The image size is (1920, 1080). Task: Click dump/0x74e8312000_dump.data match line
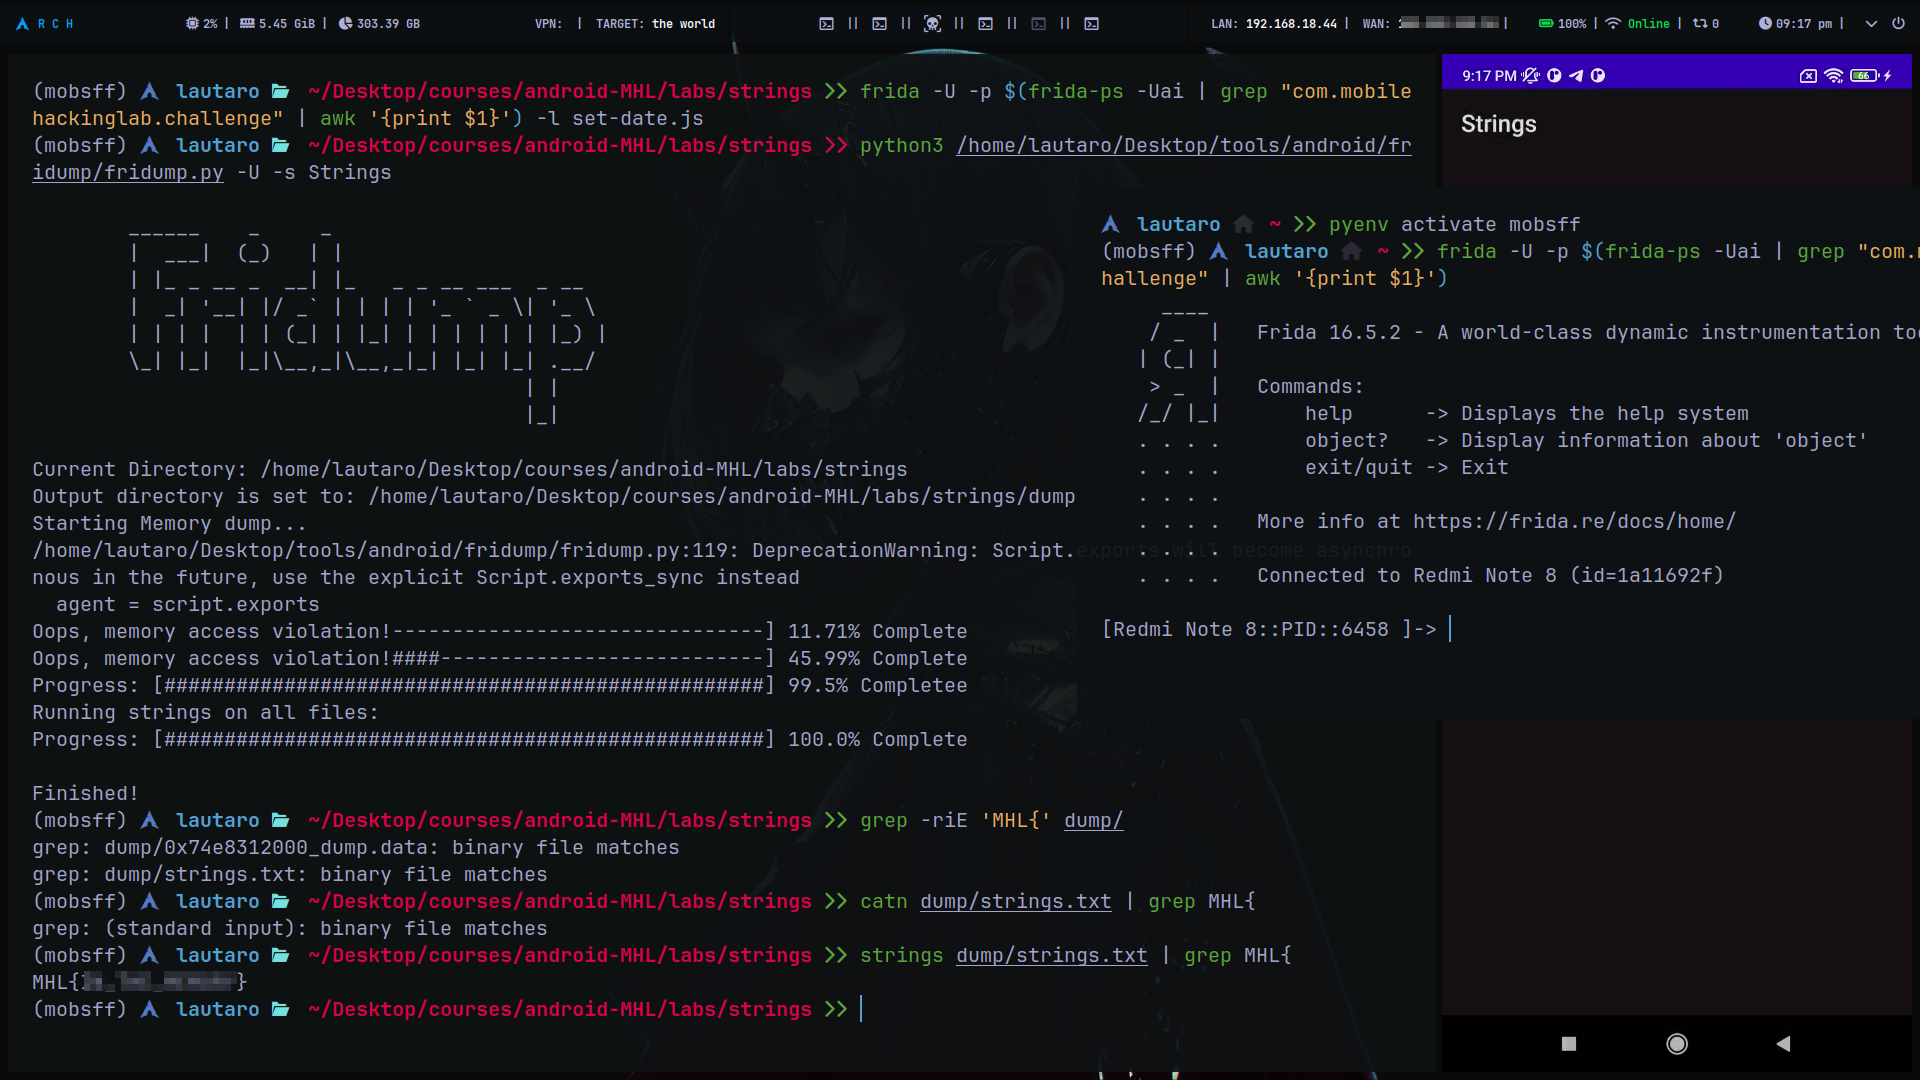pos(355,847)
